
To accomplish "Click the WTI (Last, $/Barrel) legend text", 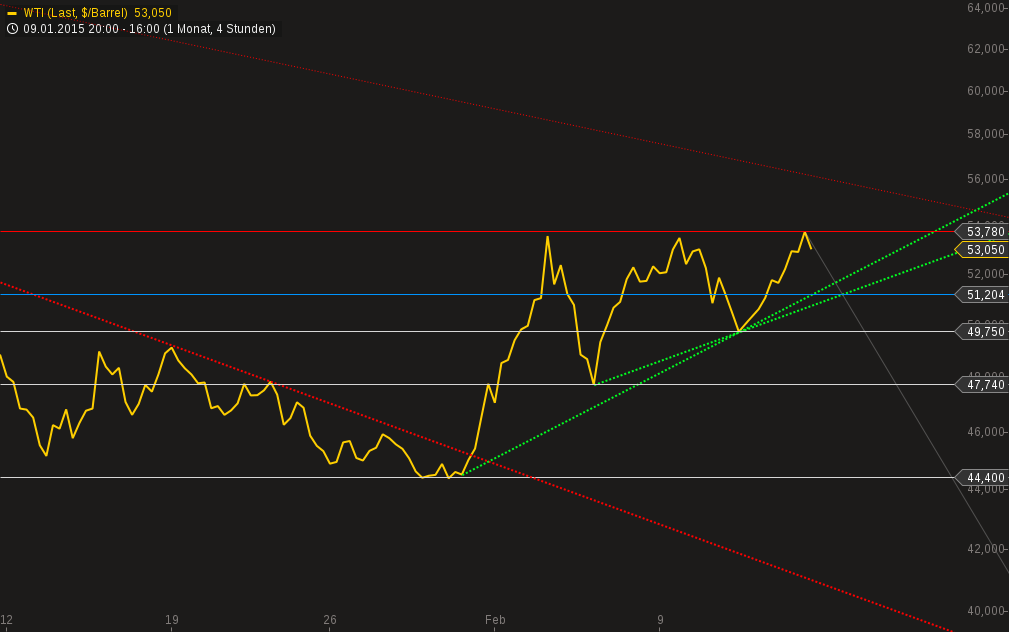I will tap(78, 13).
